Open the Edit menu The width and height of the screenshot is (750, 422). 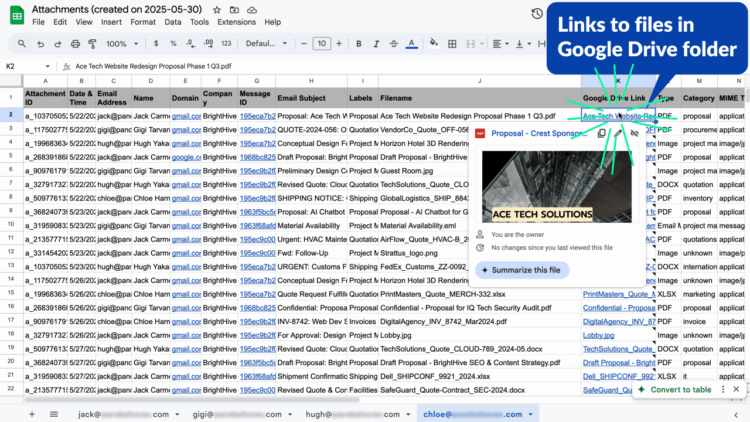(60, 22)
